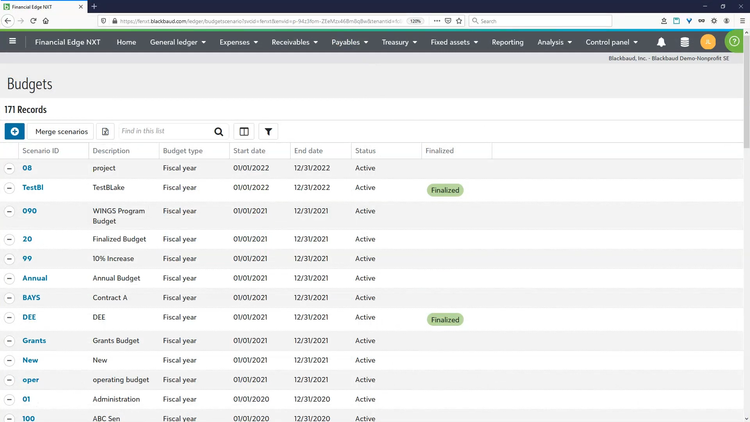The image size is (750, 422).
Task: Add a new budget scenario
Action: [x=14, y=131]
